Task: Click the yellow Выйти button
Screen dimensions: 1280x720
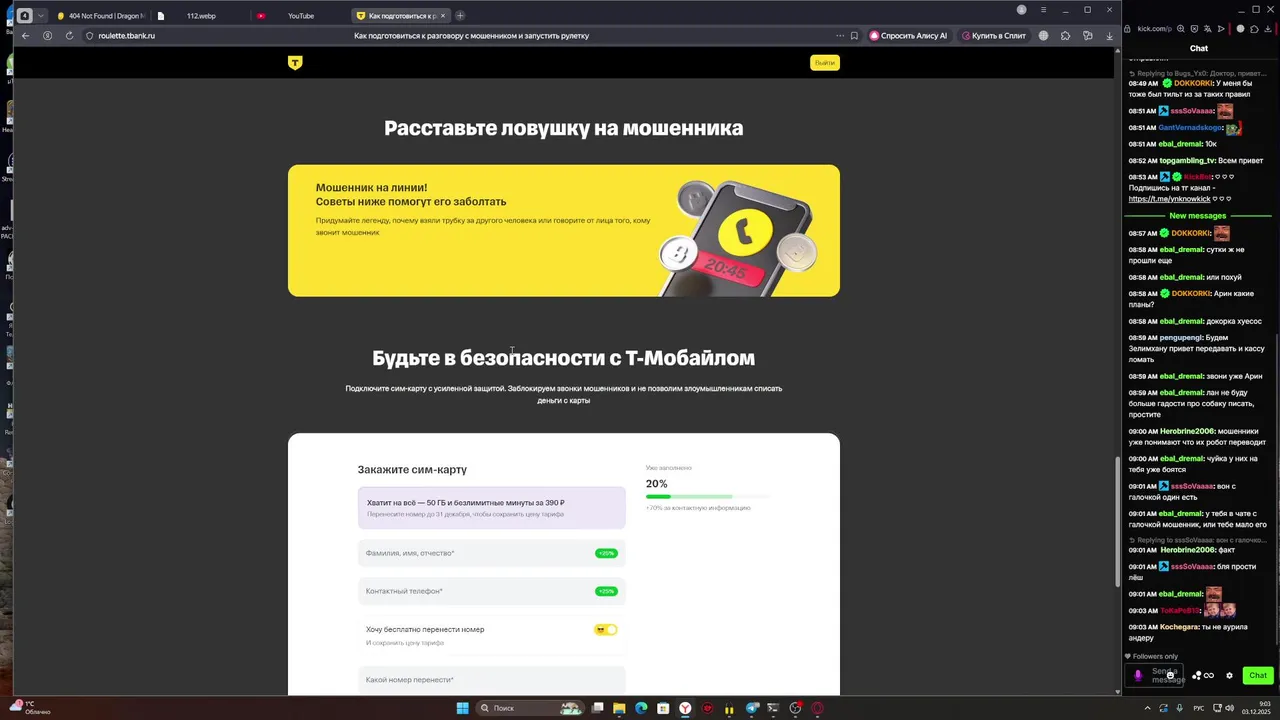Action: [x=824, y=62]
